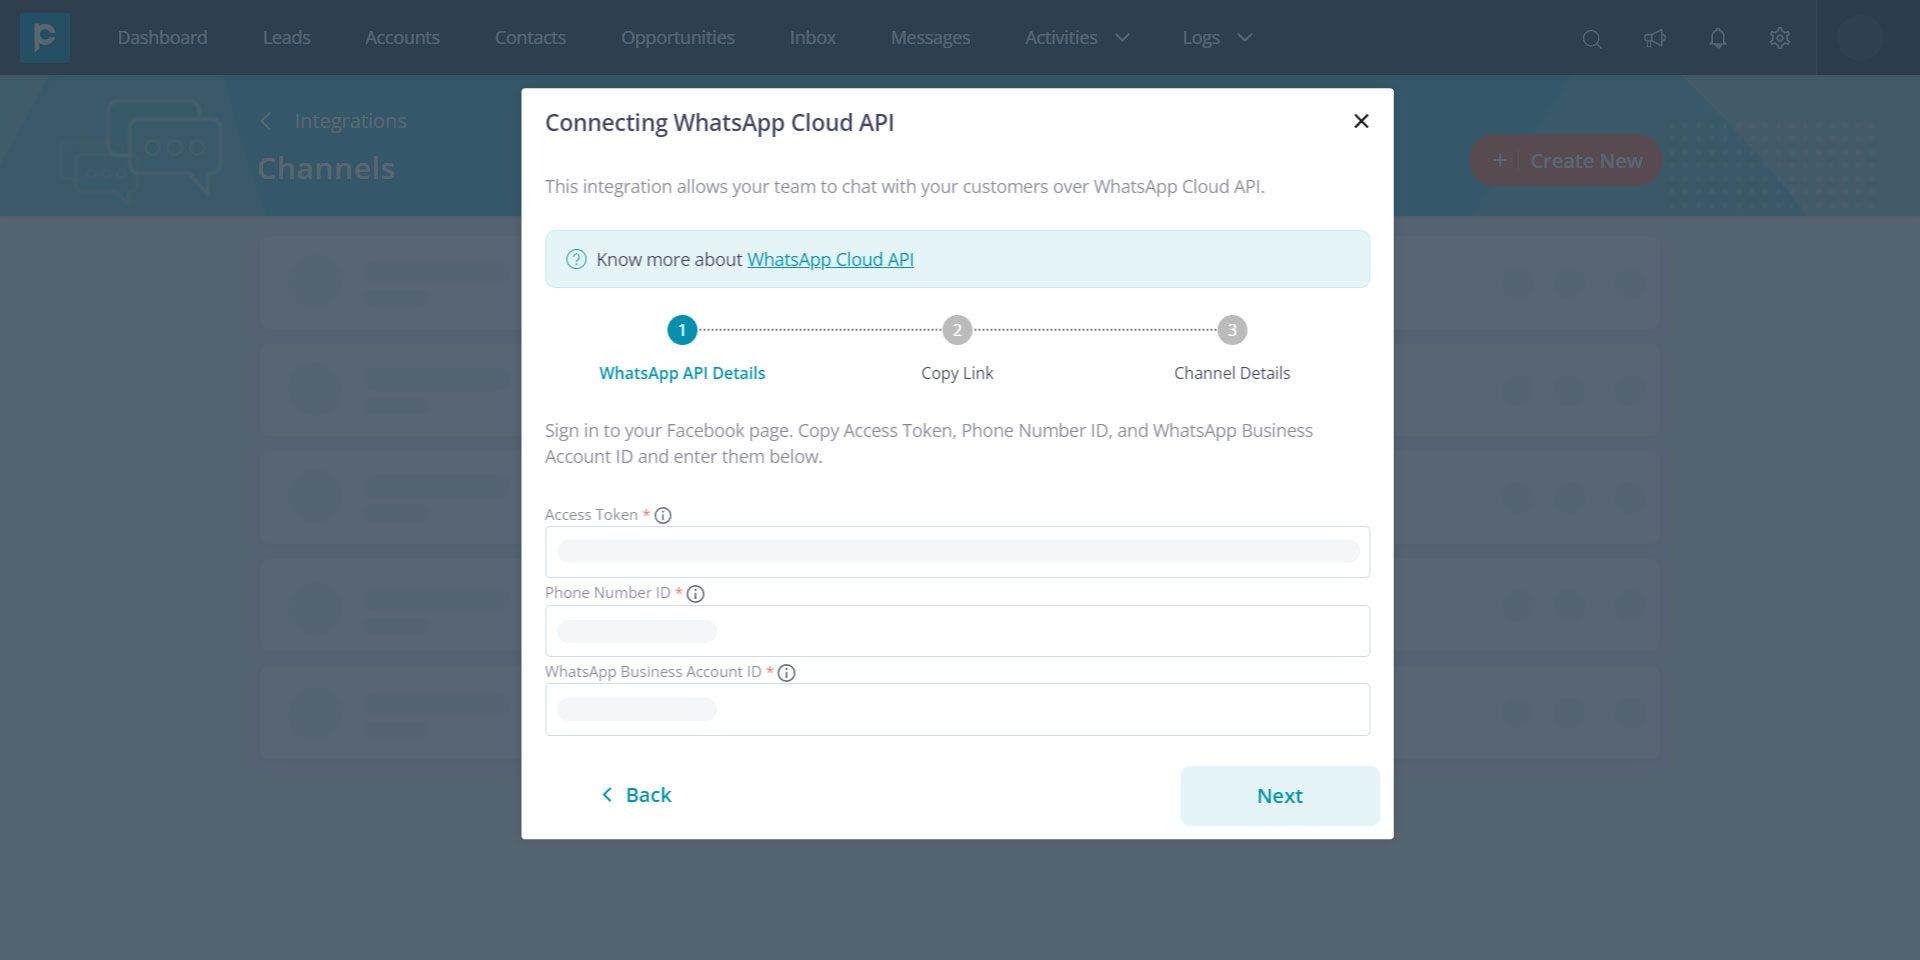Open the Inbox section
Image resolution: width=1920 pixels, height=960 pixels.
click(813, 38)
